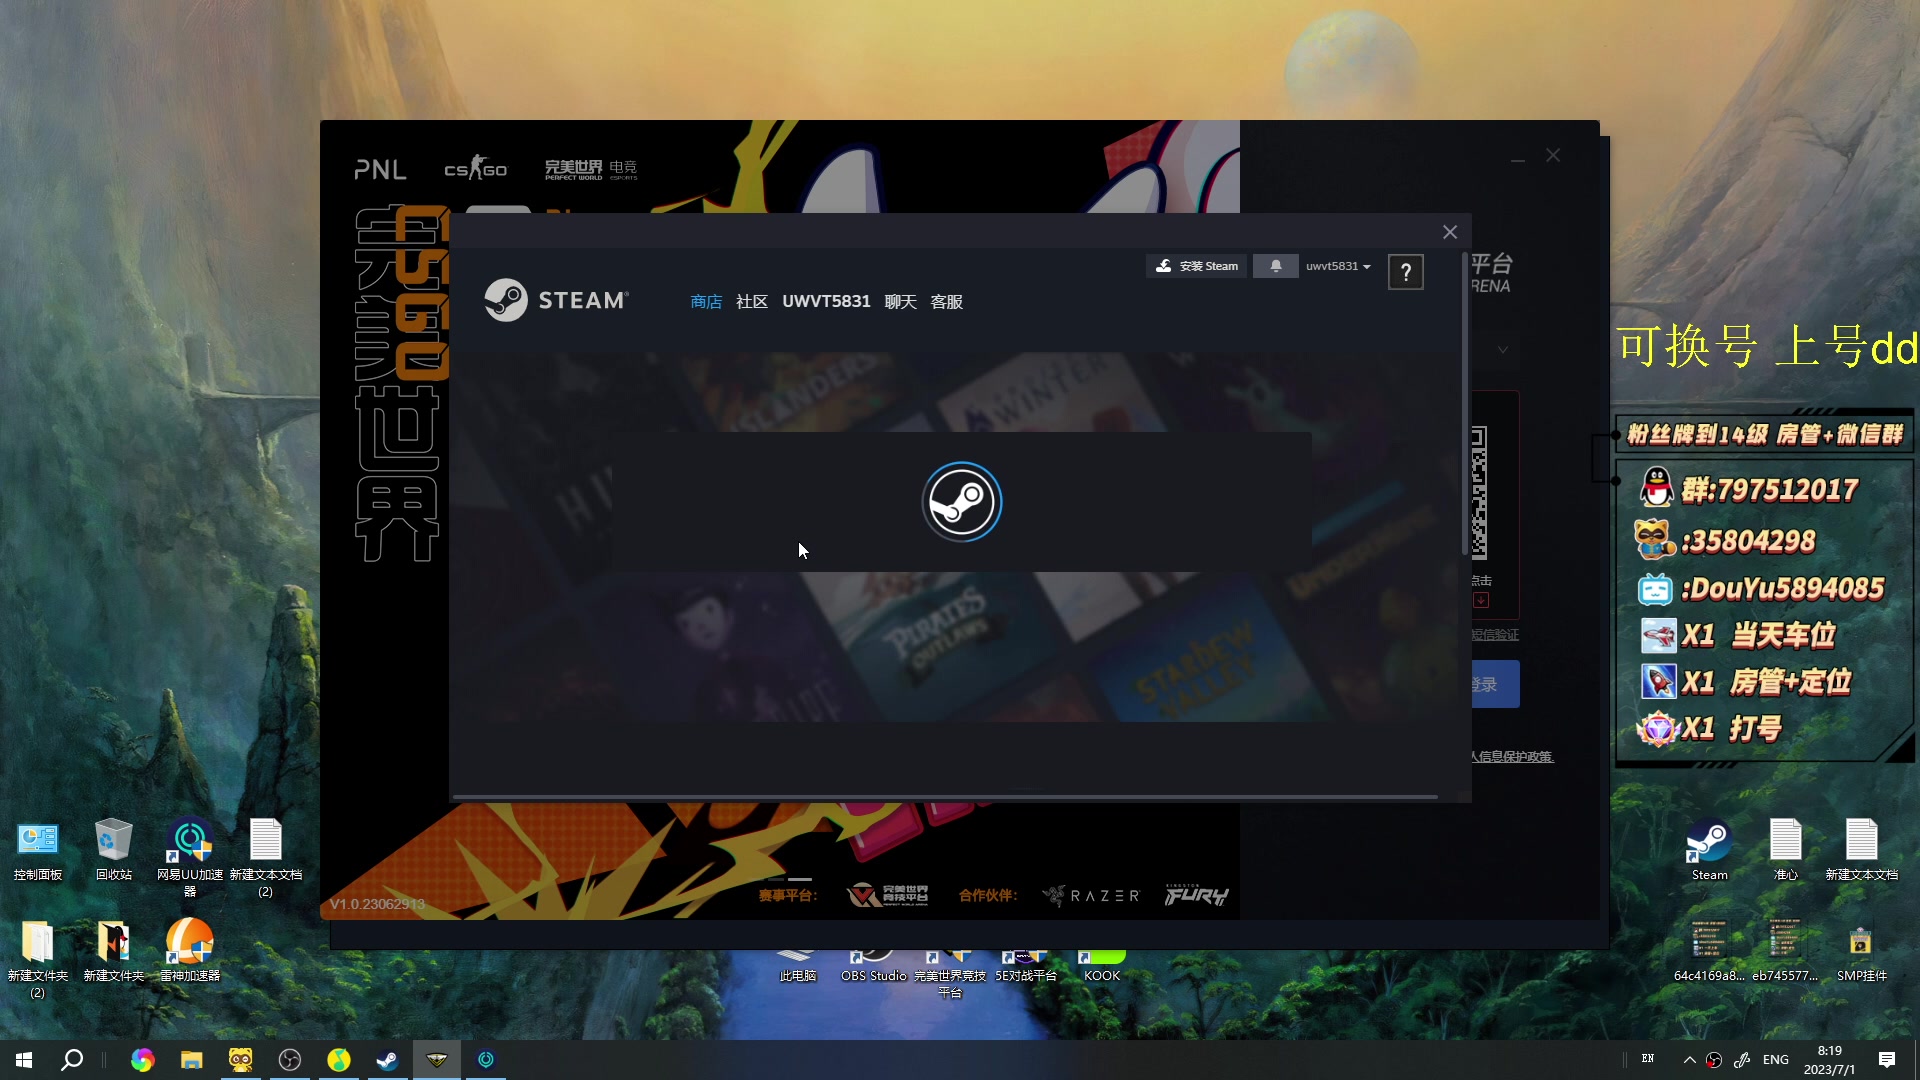Switch to QQ Music in the taskbar
This screenshot has width=1920, height=1080.
(339, 1060)
